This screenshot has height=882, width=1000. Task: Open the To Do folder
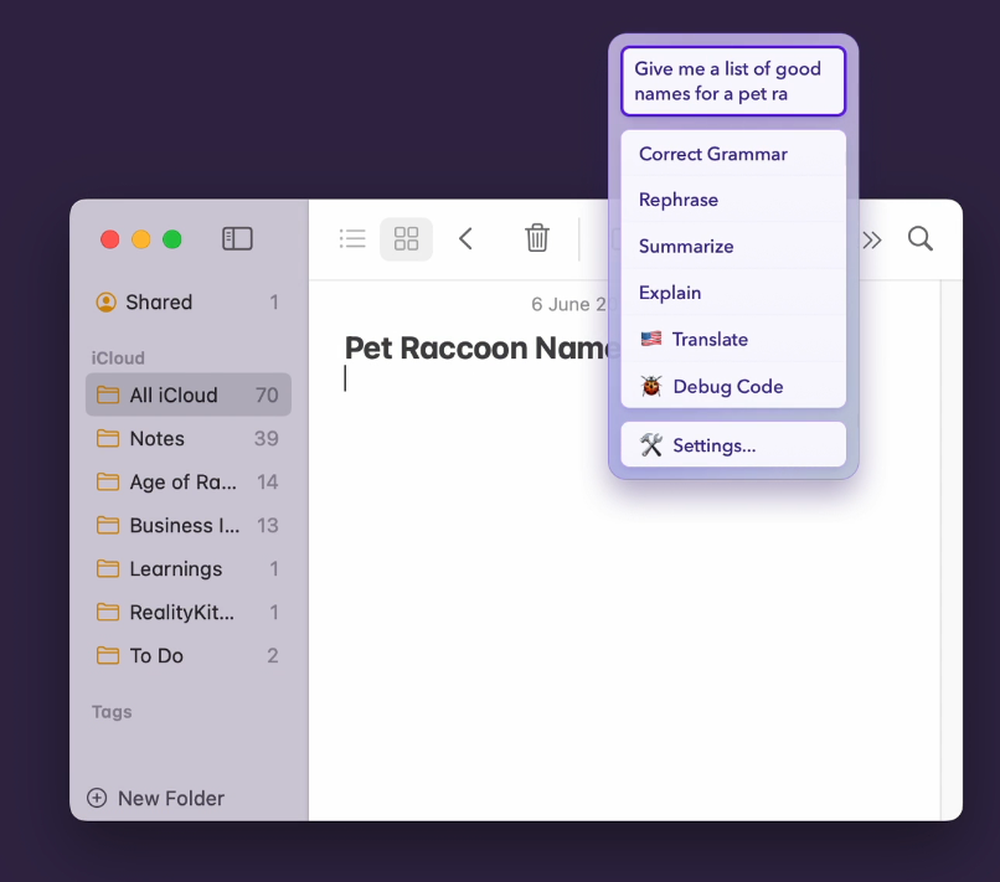(188, 656)
